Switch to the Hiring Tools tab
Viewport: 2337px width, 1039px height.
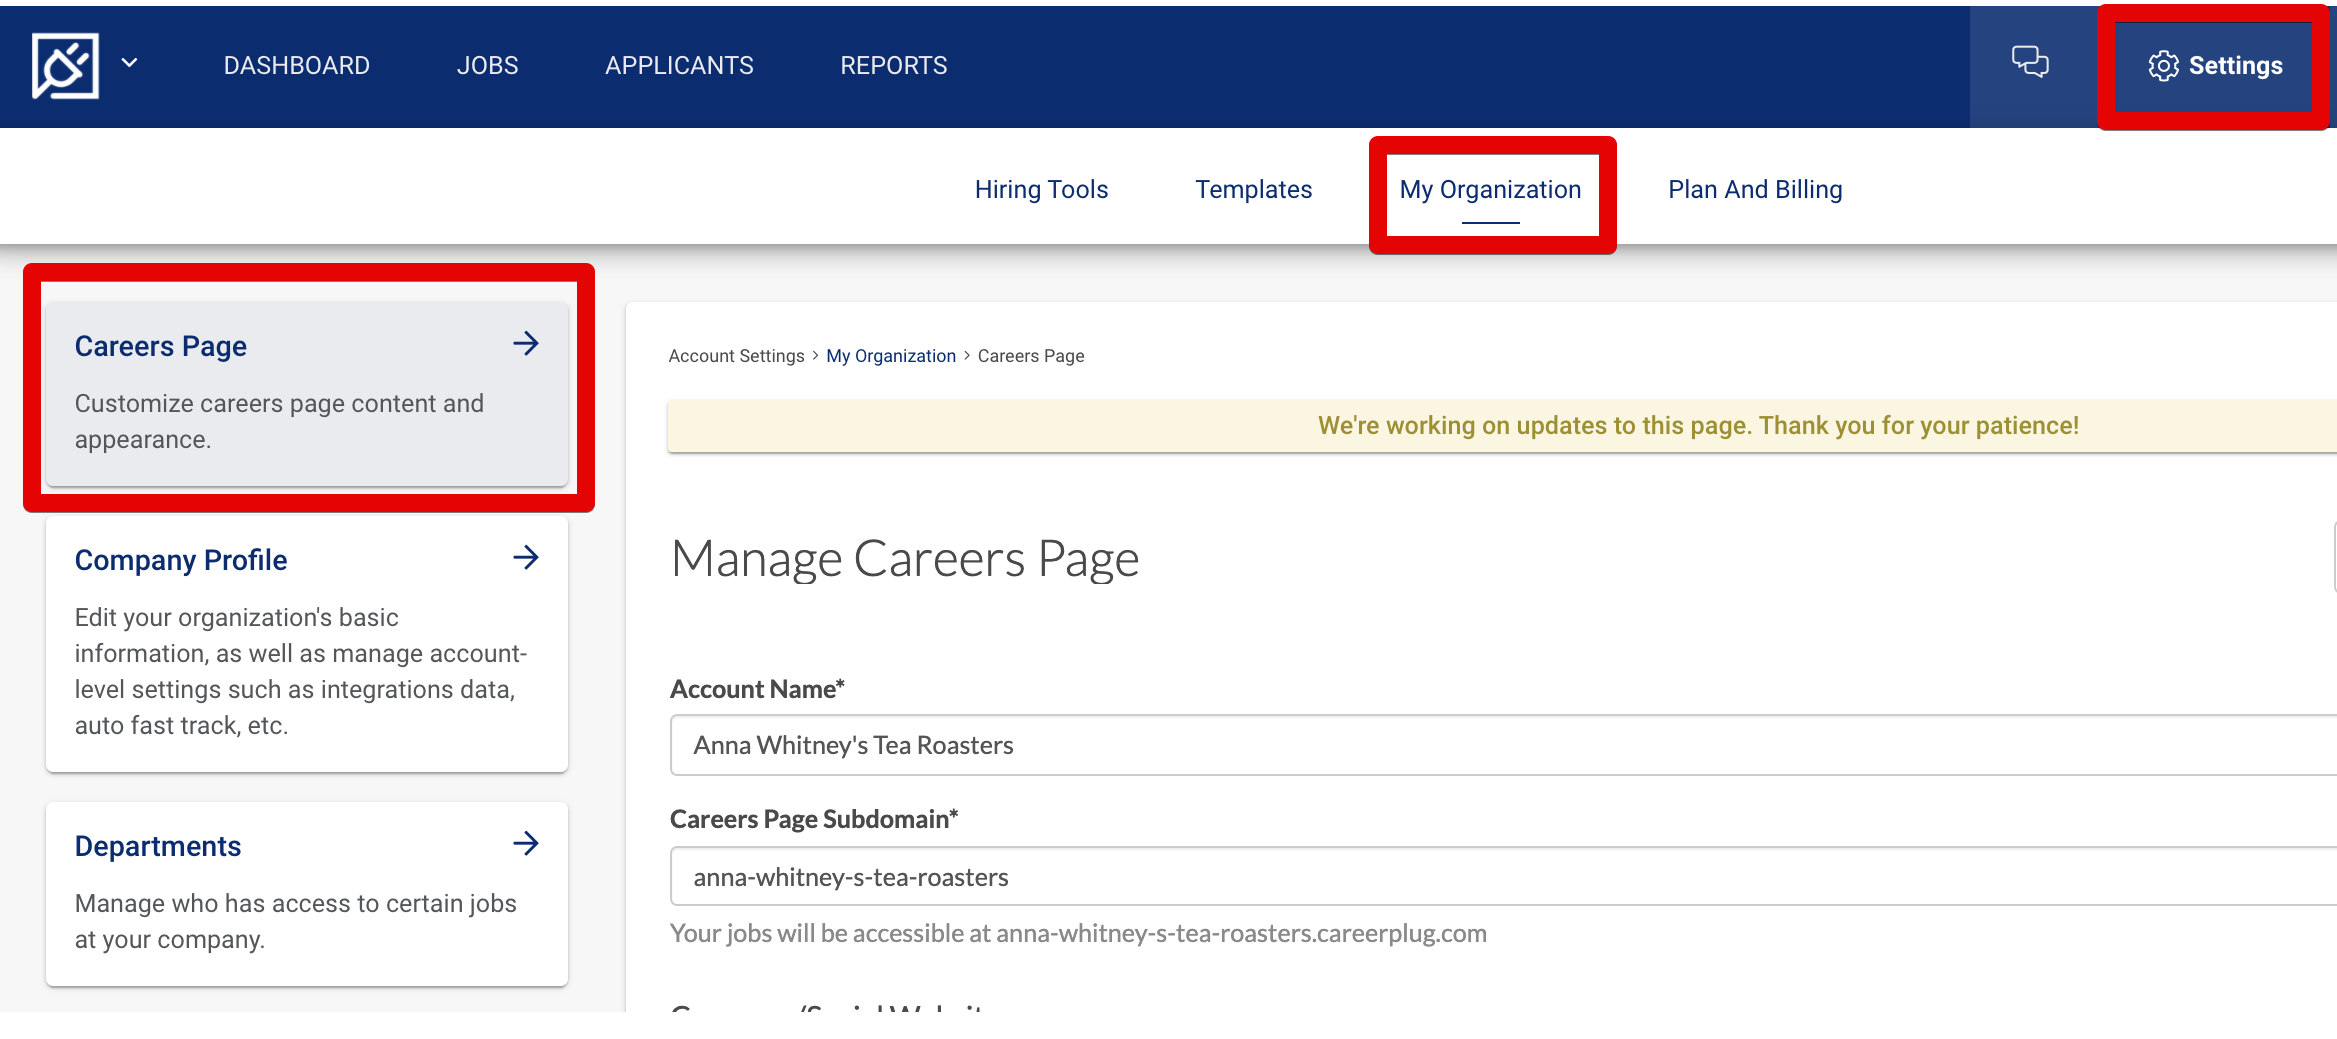[x=1041, y=190]
